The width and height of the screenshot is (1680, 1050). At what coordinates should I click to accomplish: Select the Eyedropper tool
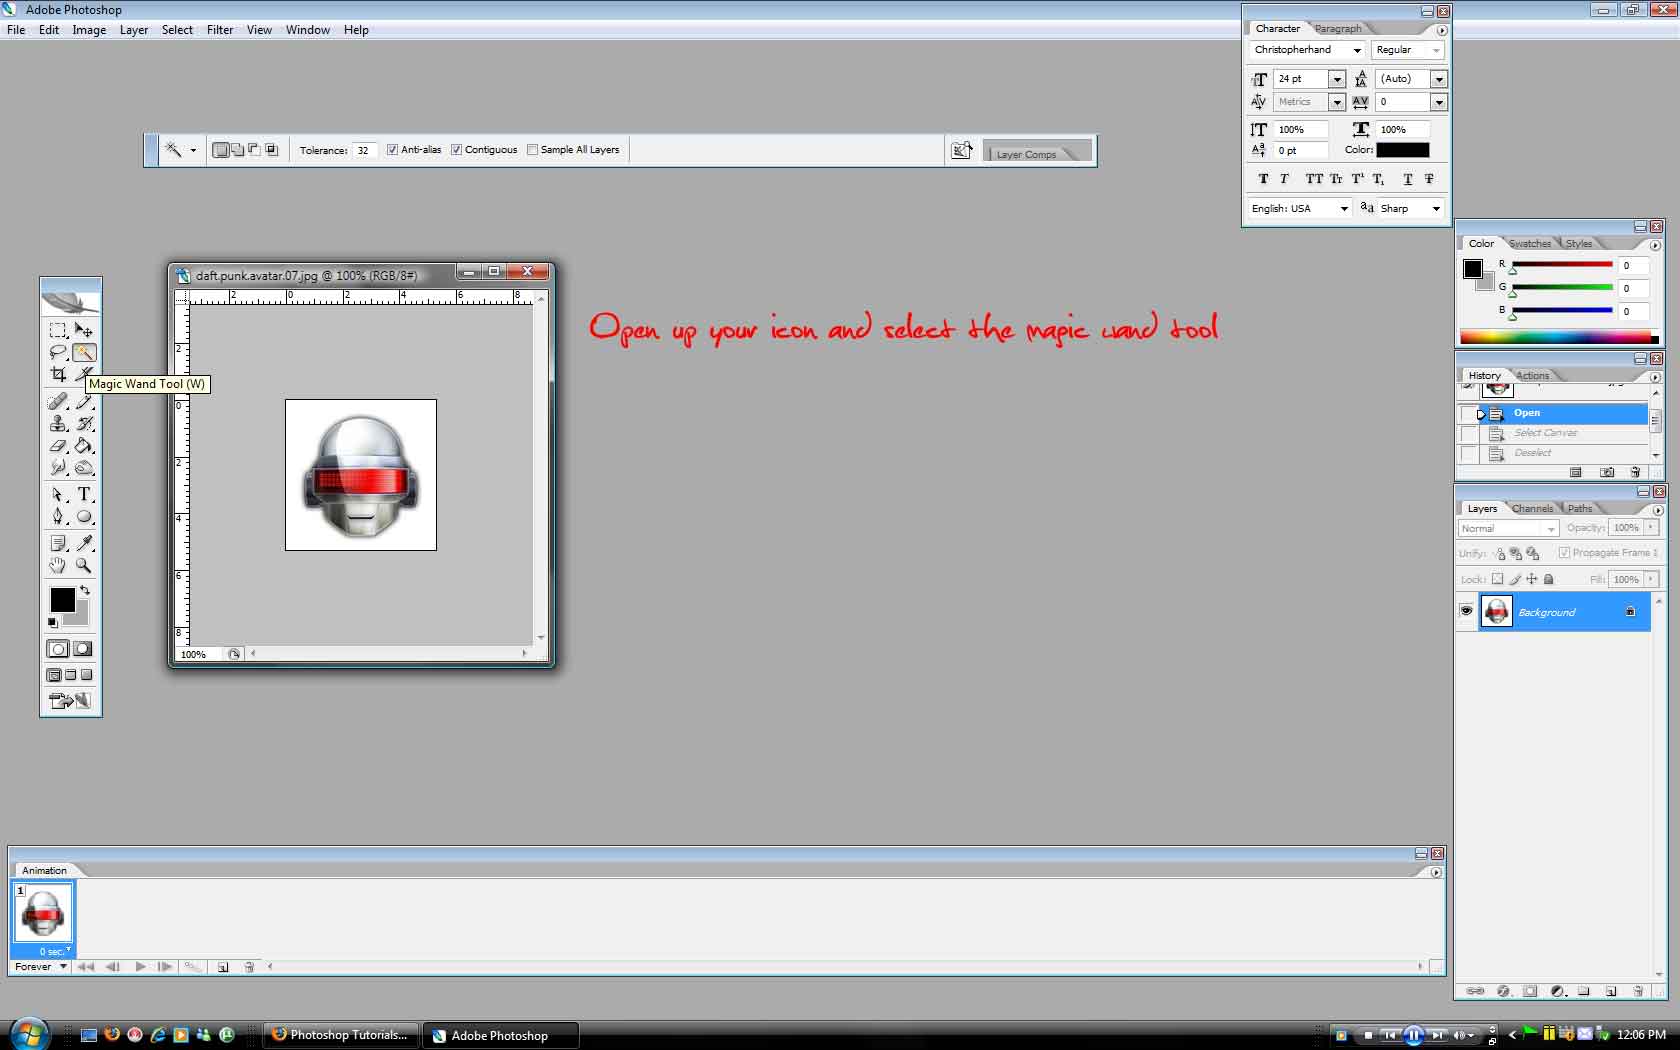84,543
